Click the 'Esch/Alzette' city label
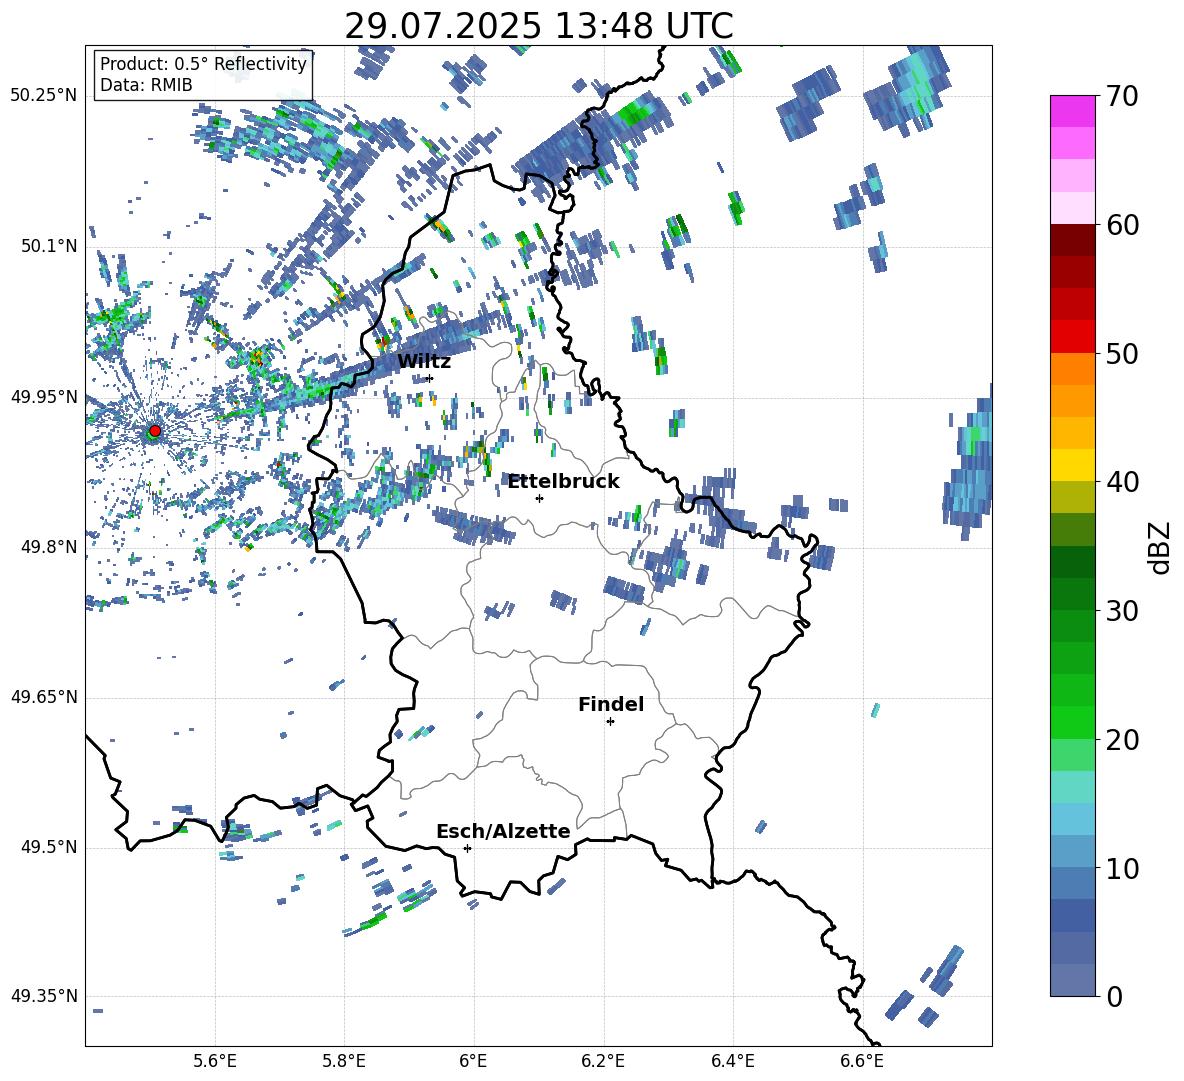Image resolution: width=1184 pixels, height=1081 pixels. (x=503, y=831)
